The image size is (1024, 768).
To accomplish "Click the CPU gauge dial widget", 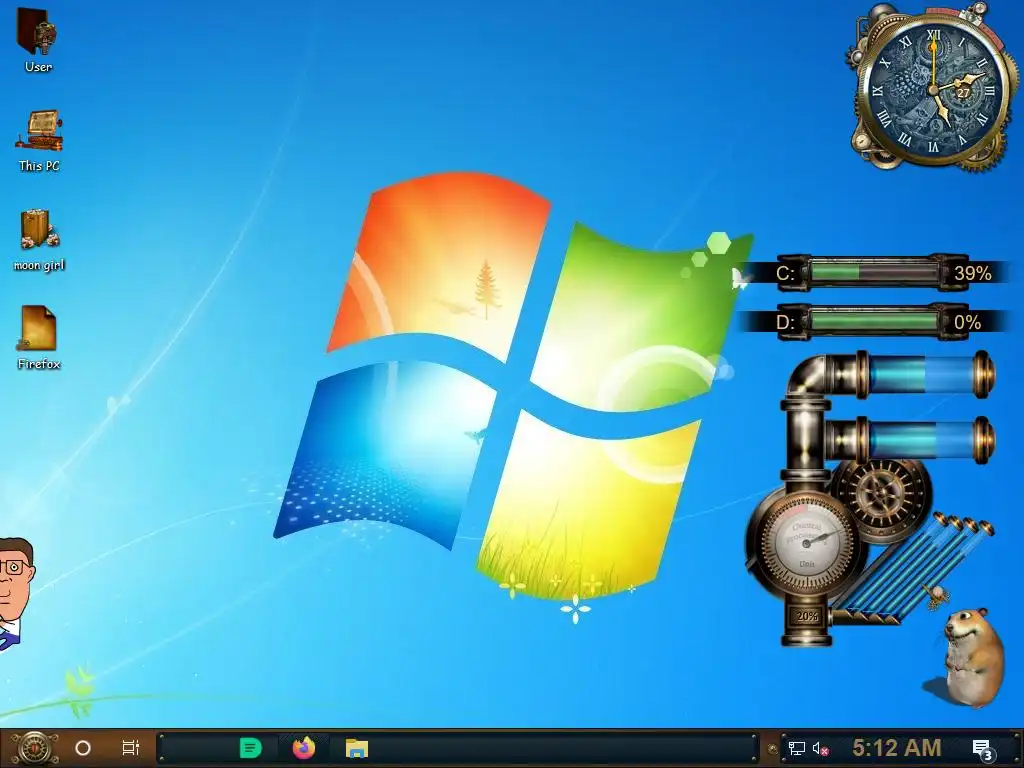I will 807,542.
